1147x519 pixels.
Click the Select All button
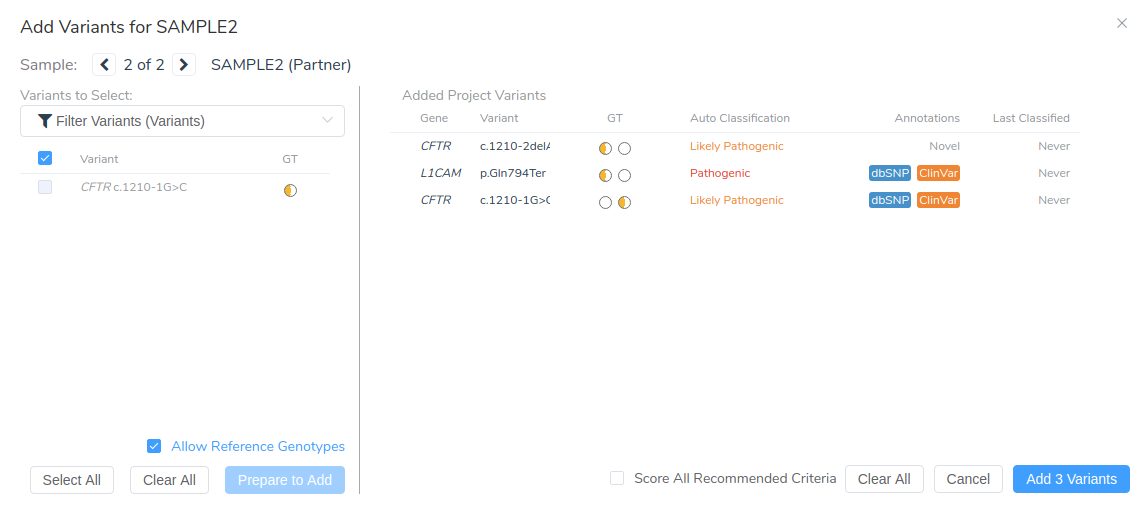[72, 480]
